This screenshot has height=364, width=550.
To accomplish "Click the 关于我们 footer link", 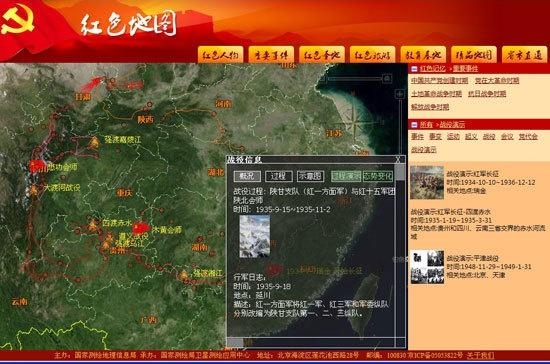I will (x=481, y=356).
